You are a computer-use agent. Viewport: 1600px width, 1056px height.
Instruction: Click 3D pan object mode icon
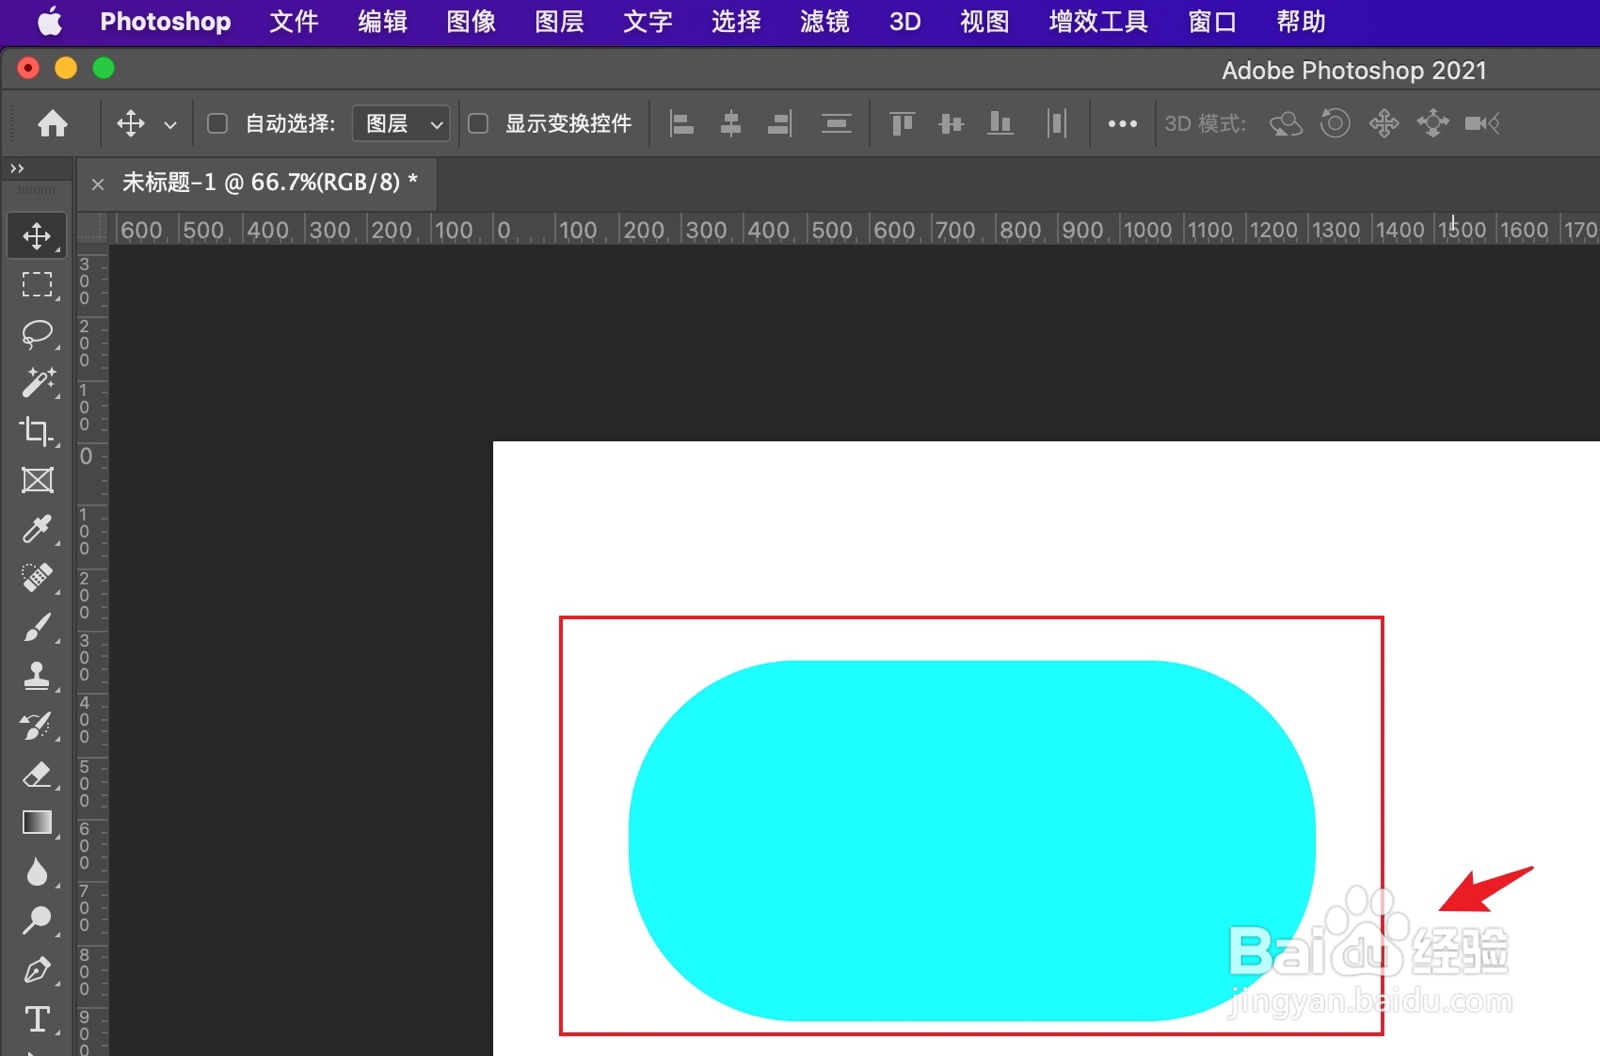(1384, 123)
